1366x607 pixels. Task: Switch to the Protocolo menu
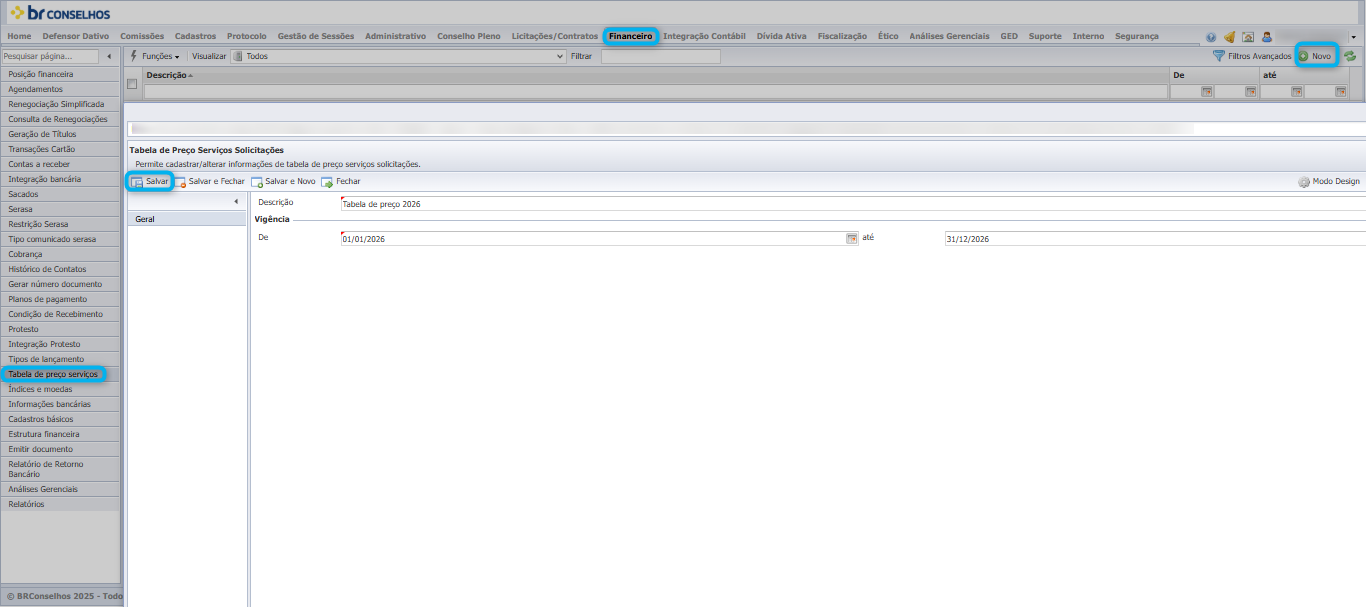247,36
